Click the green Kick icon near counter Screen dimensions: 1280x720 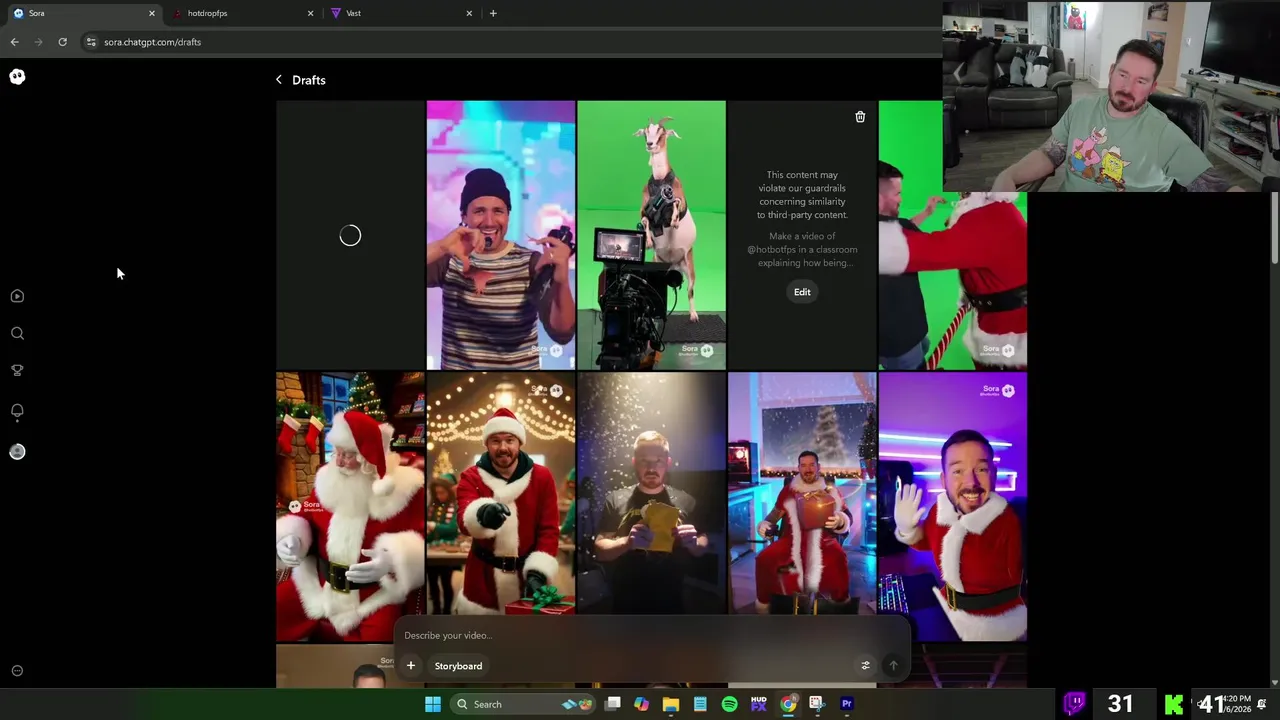click(1174, 704)
